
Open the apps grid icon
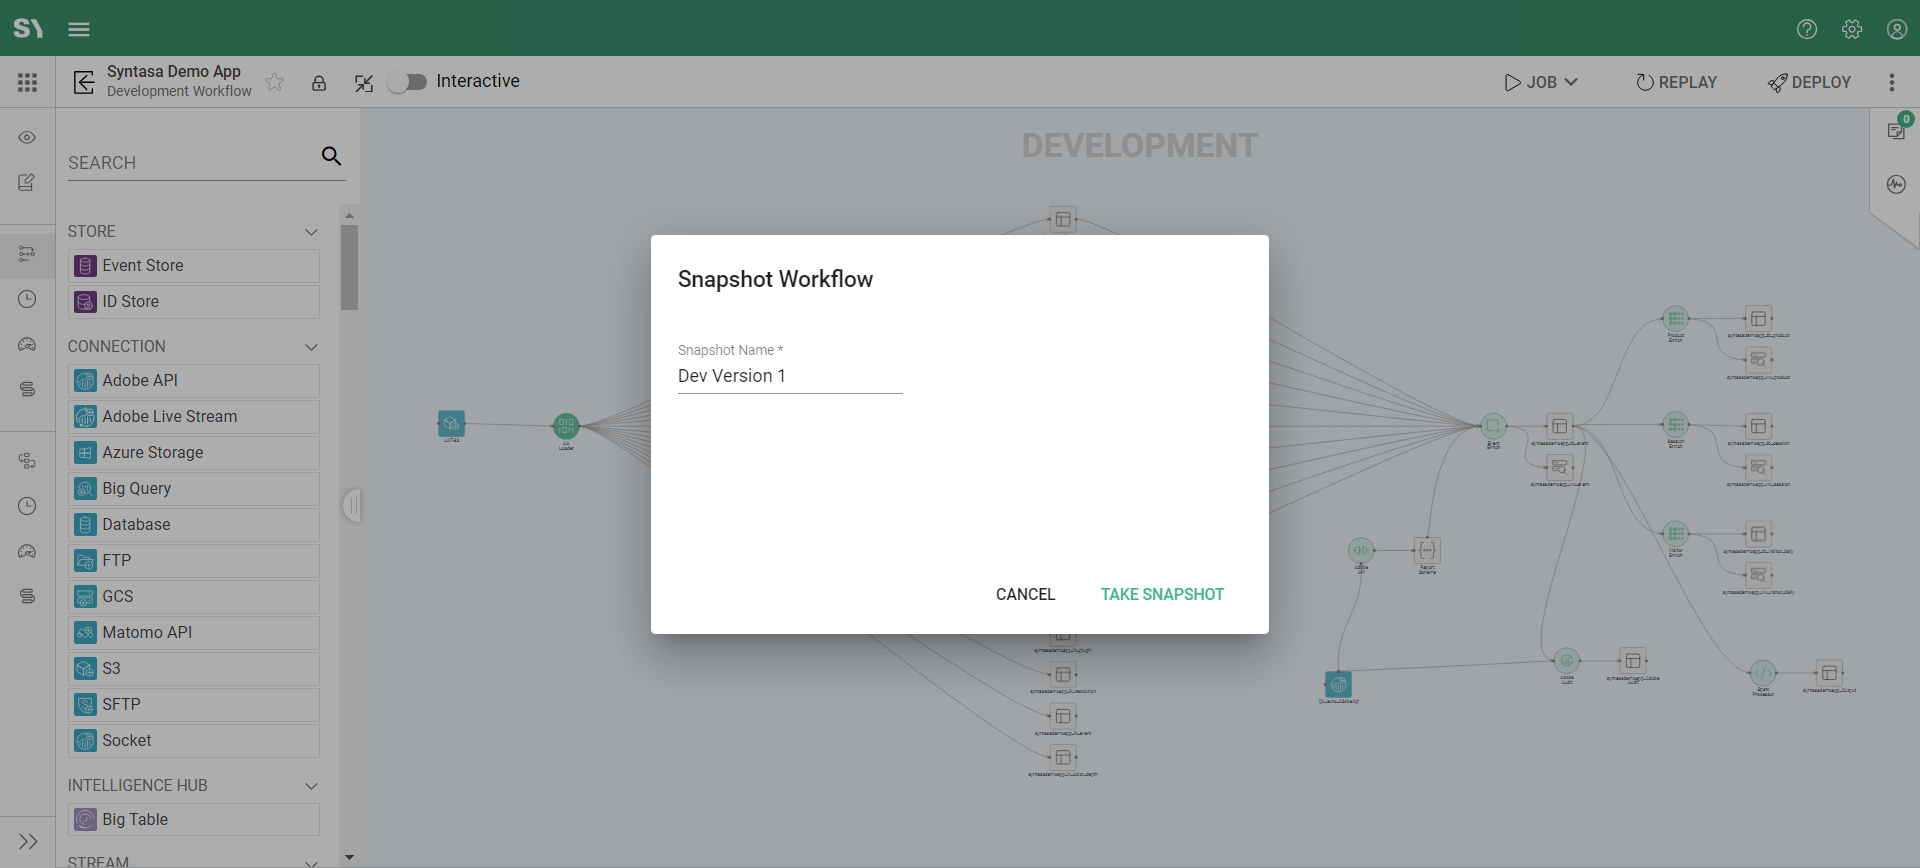27,82
